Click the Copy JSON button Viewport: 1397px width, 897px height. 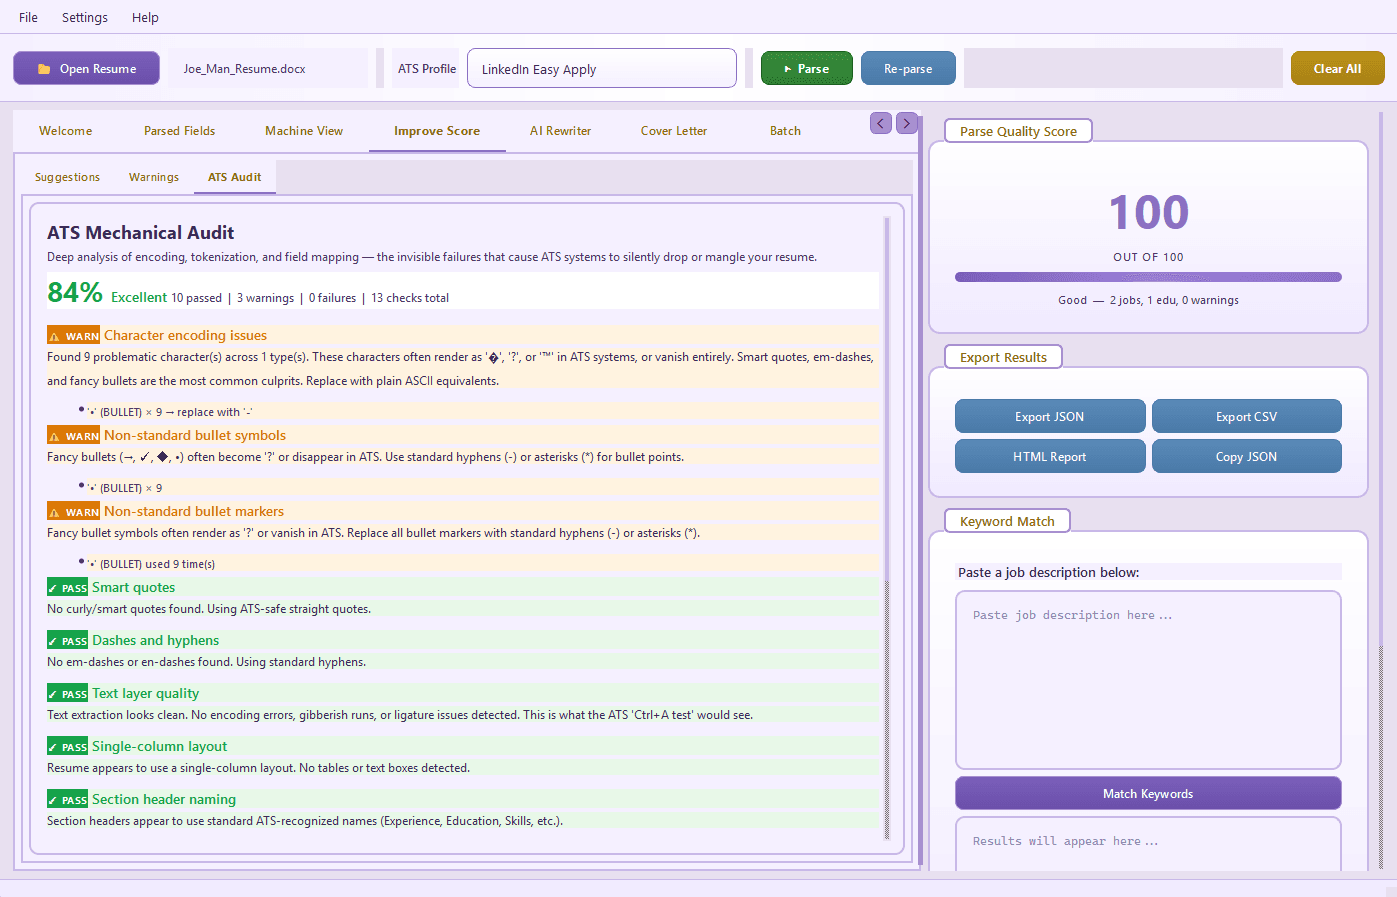(x=1246, y=457)
